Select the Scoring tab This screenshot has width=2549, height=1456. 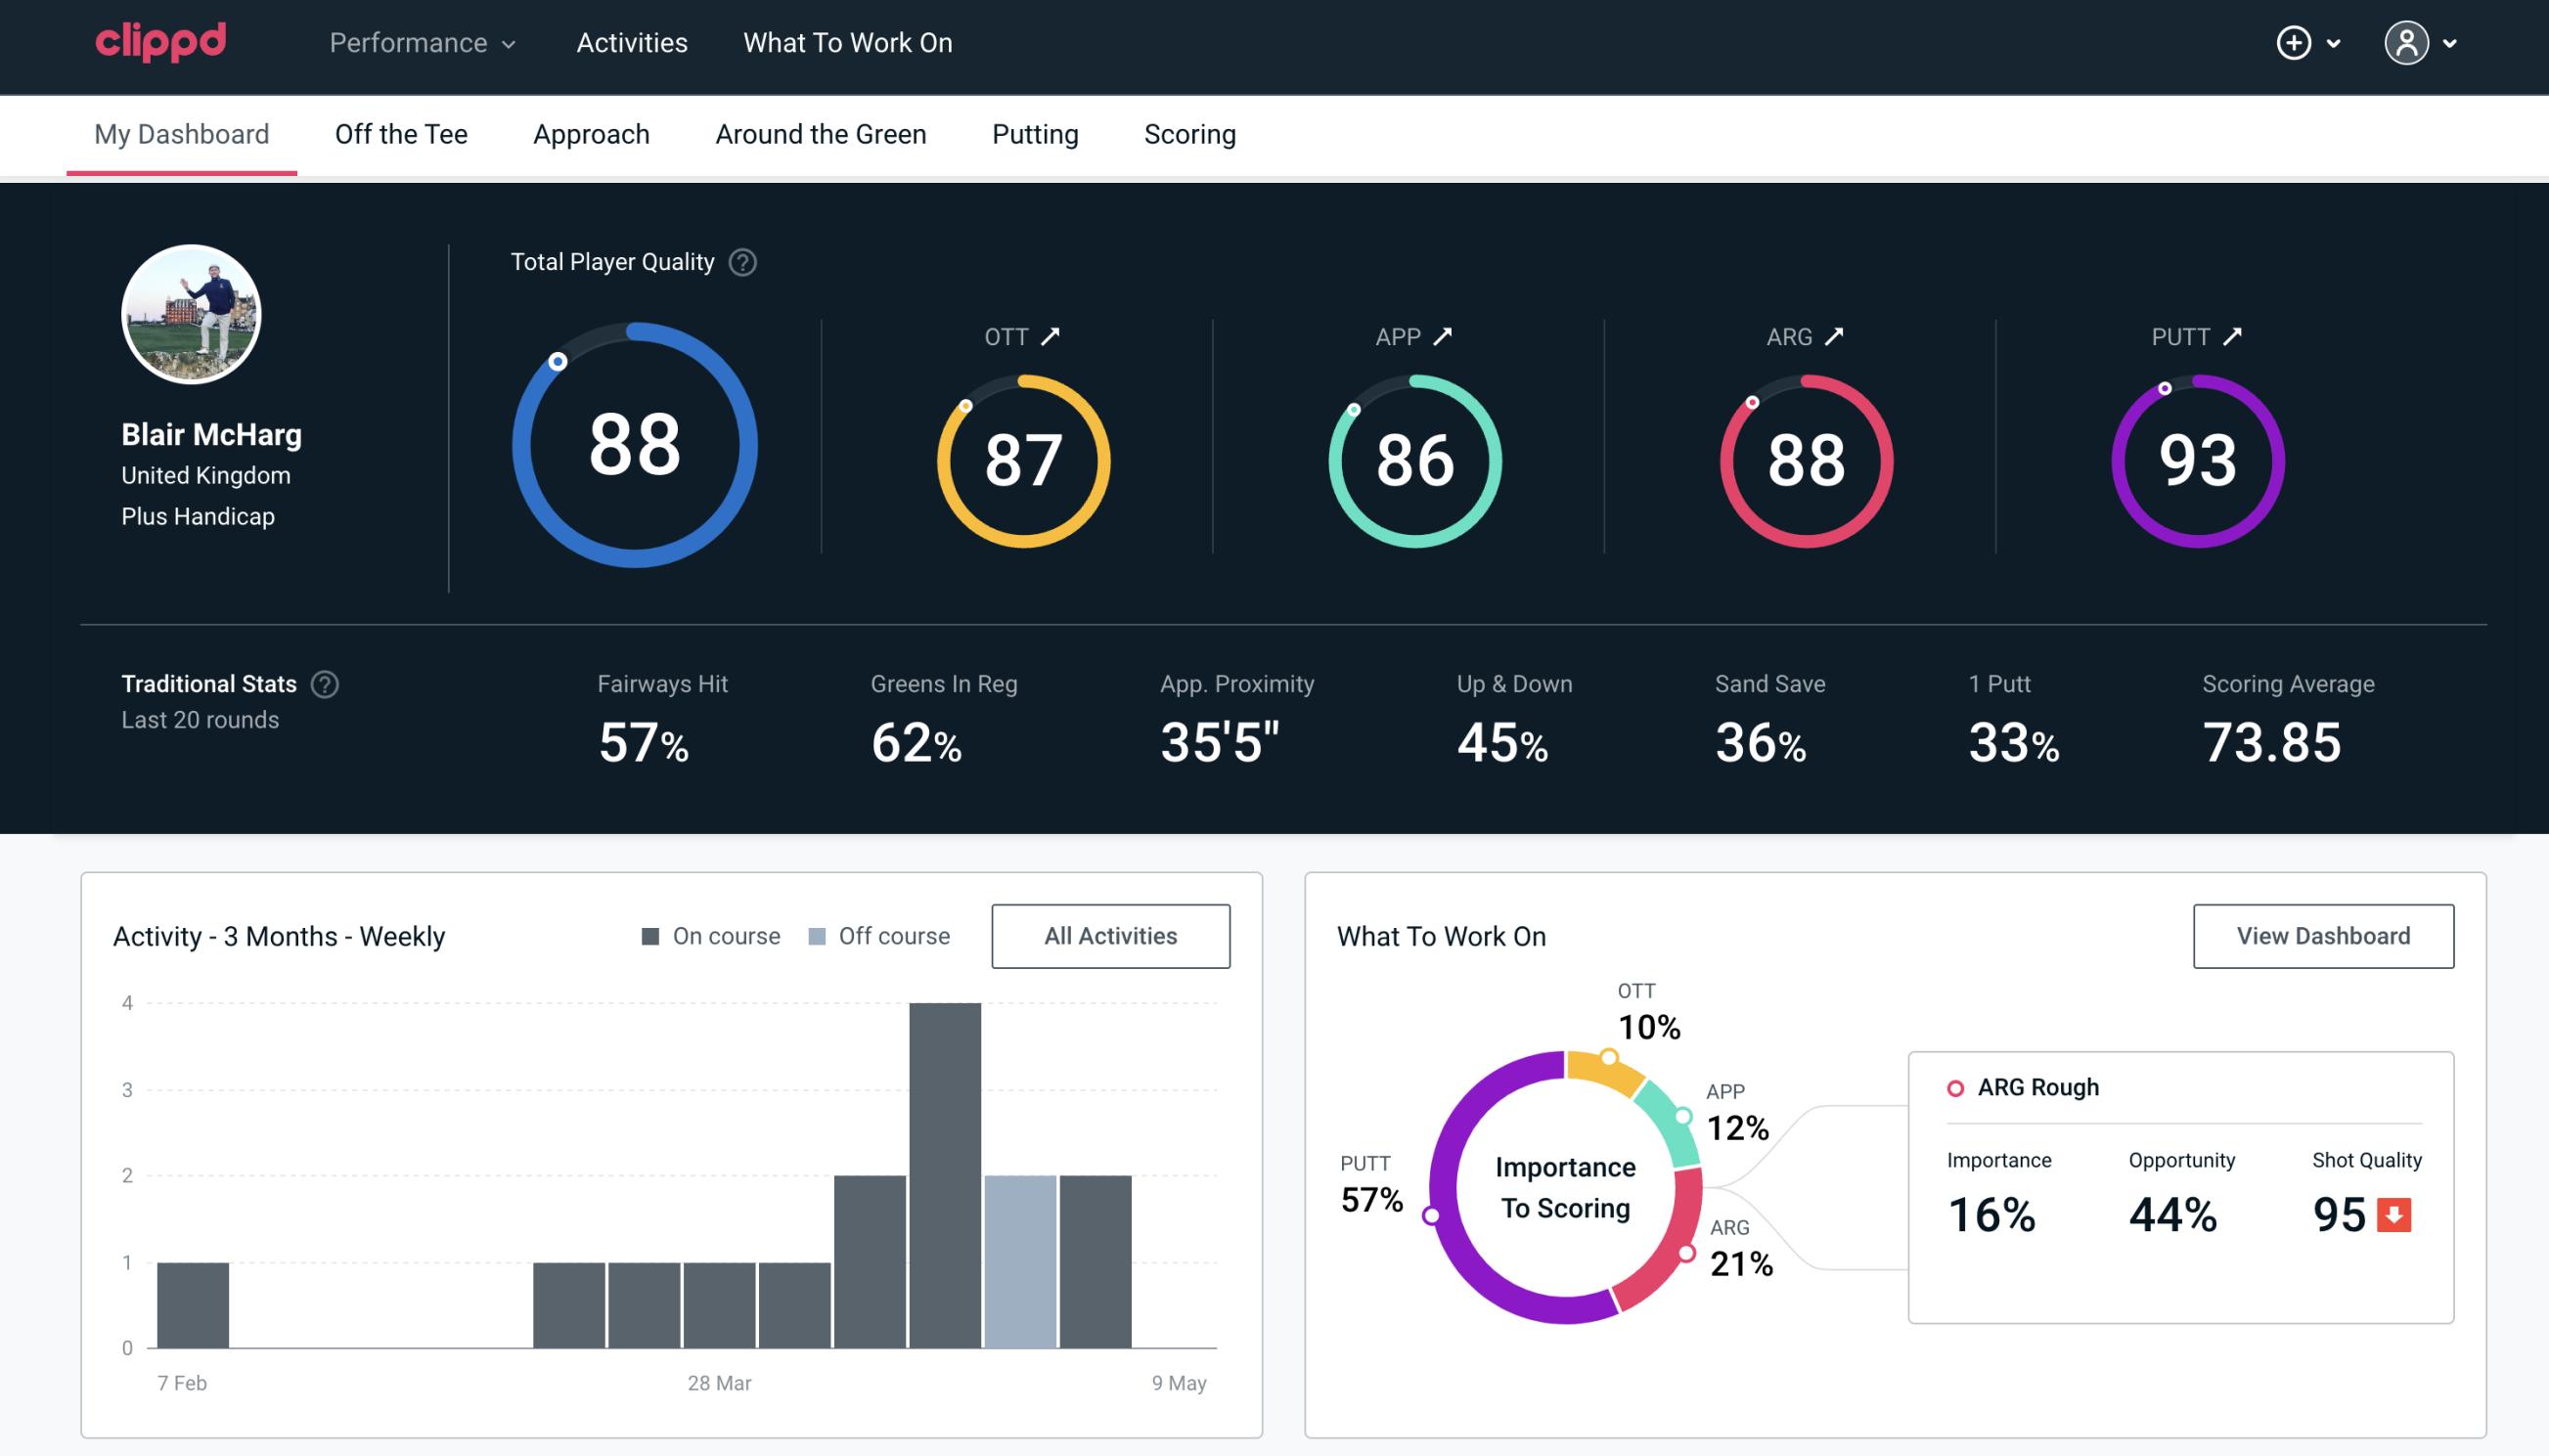tap(1190, 133)
